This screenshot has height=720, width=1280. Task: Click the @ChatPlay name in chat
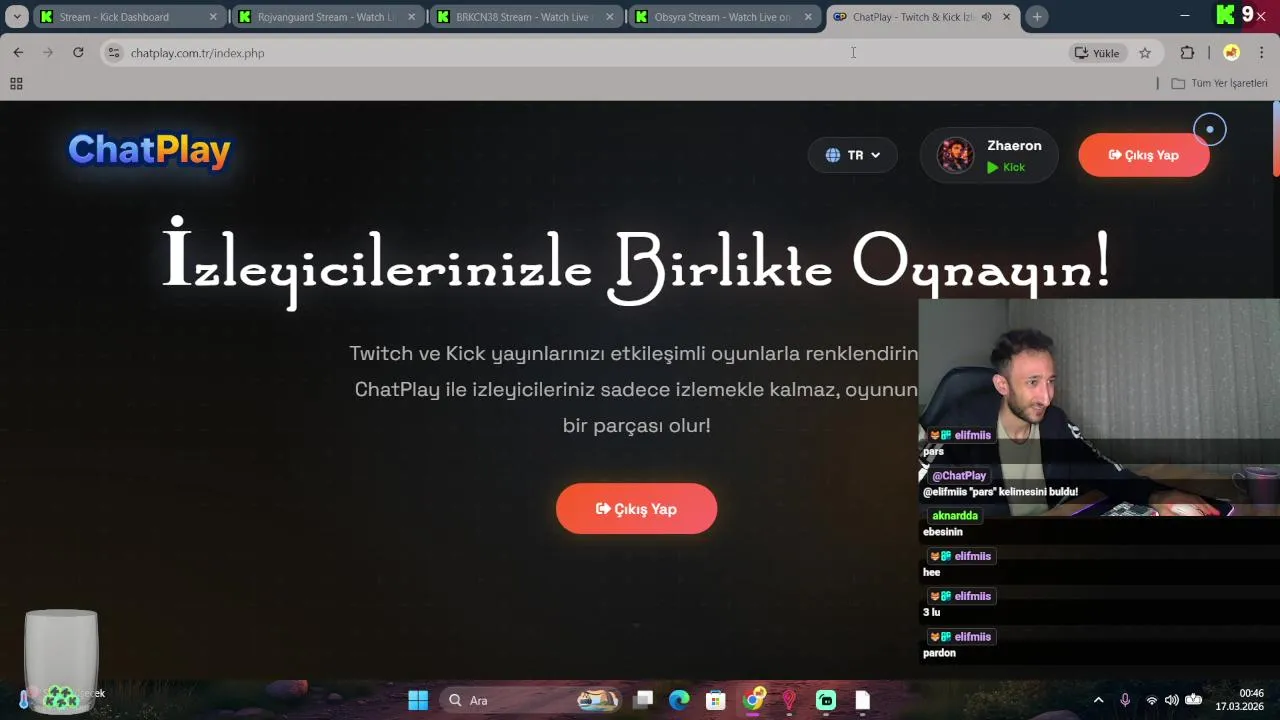(959, 476)
